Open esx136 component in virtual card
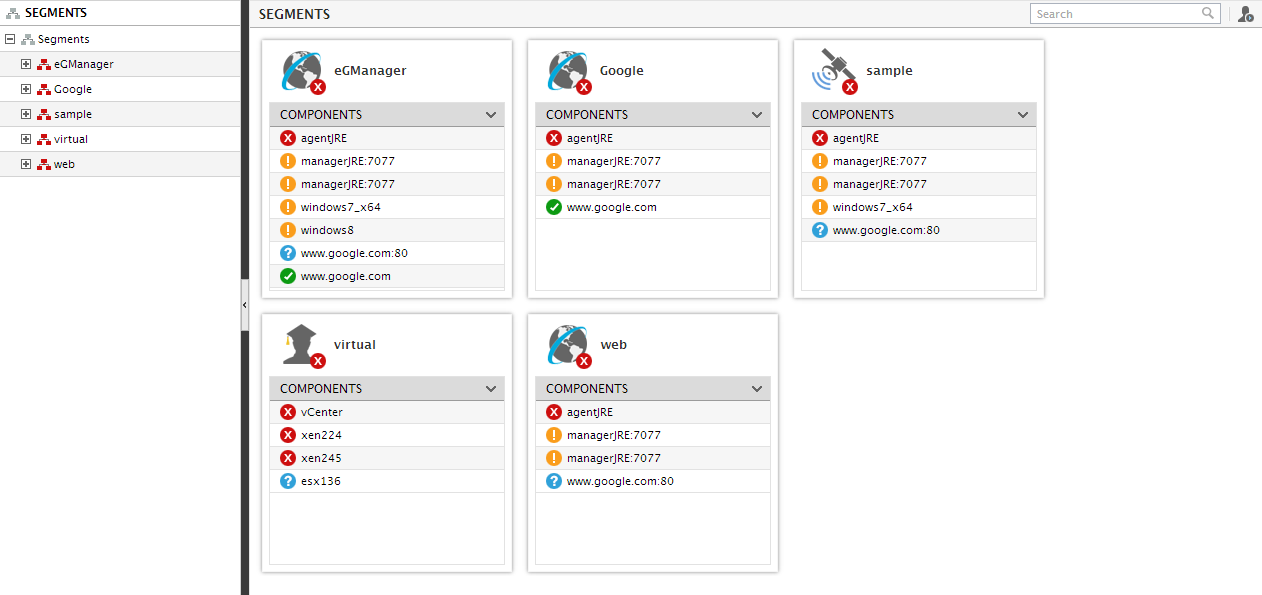This screenshot has width=1262, height=595. click(321, 481)
